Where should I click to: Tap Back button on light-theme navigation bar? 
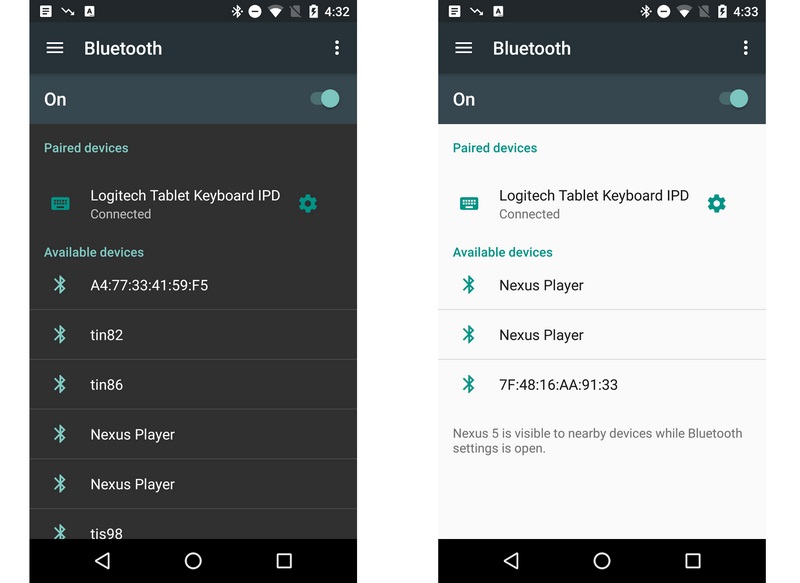point(511,561)
